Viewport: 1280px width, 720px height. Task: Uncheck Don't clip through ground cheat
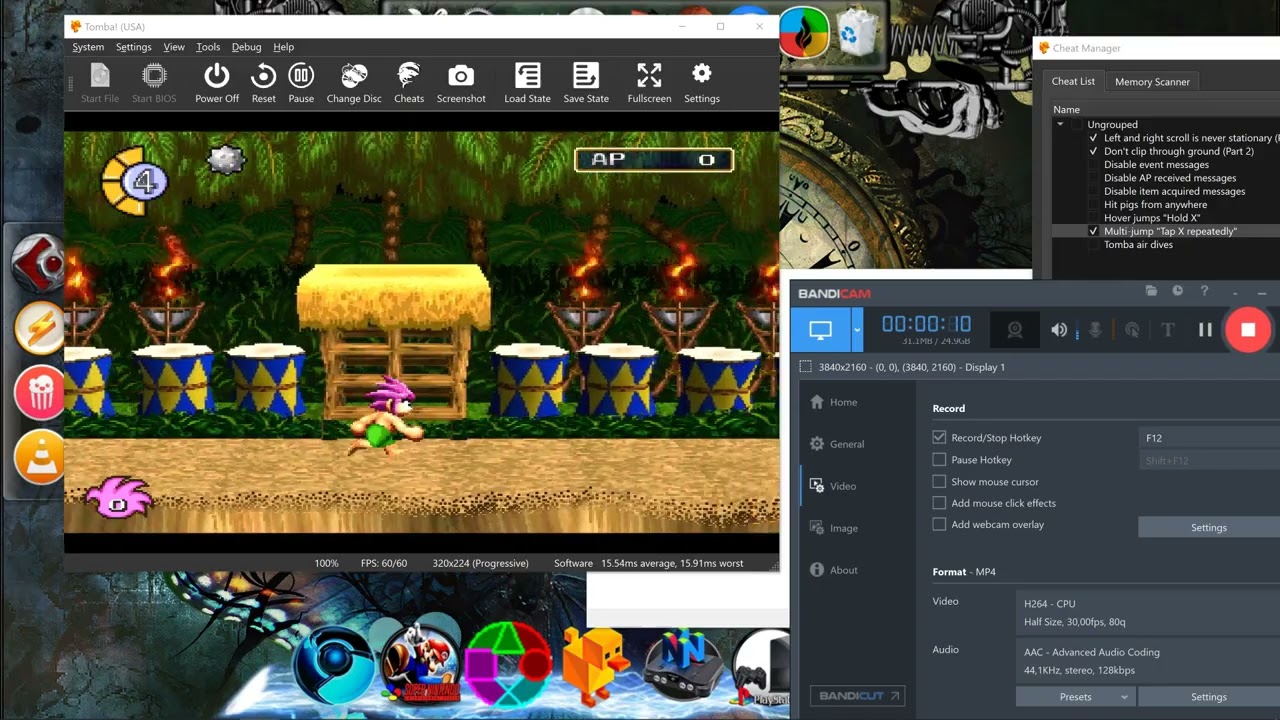[1093, 151]
